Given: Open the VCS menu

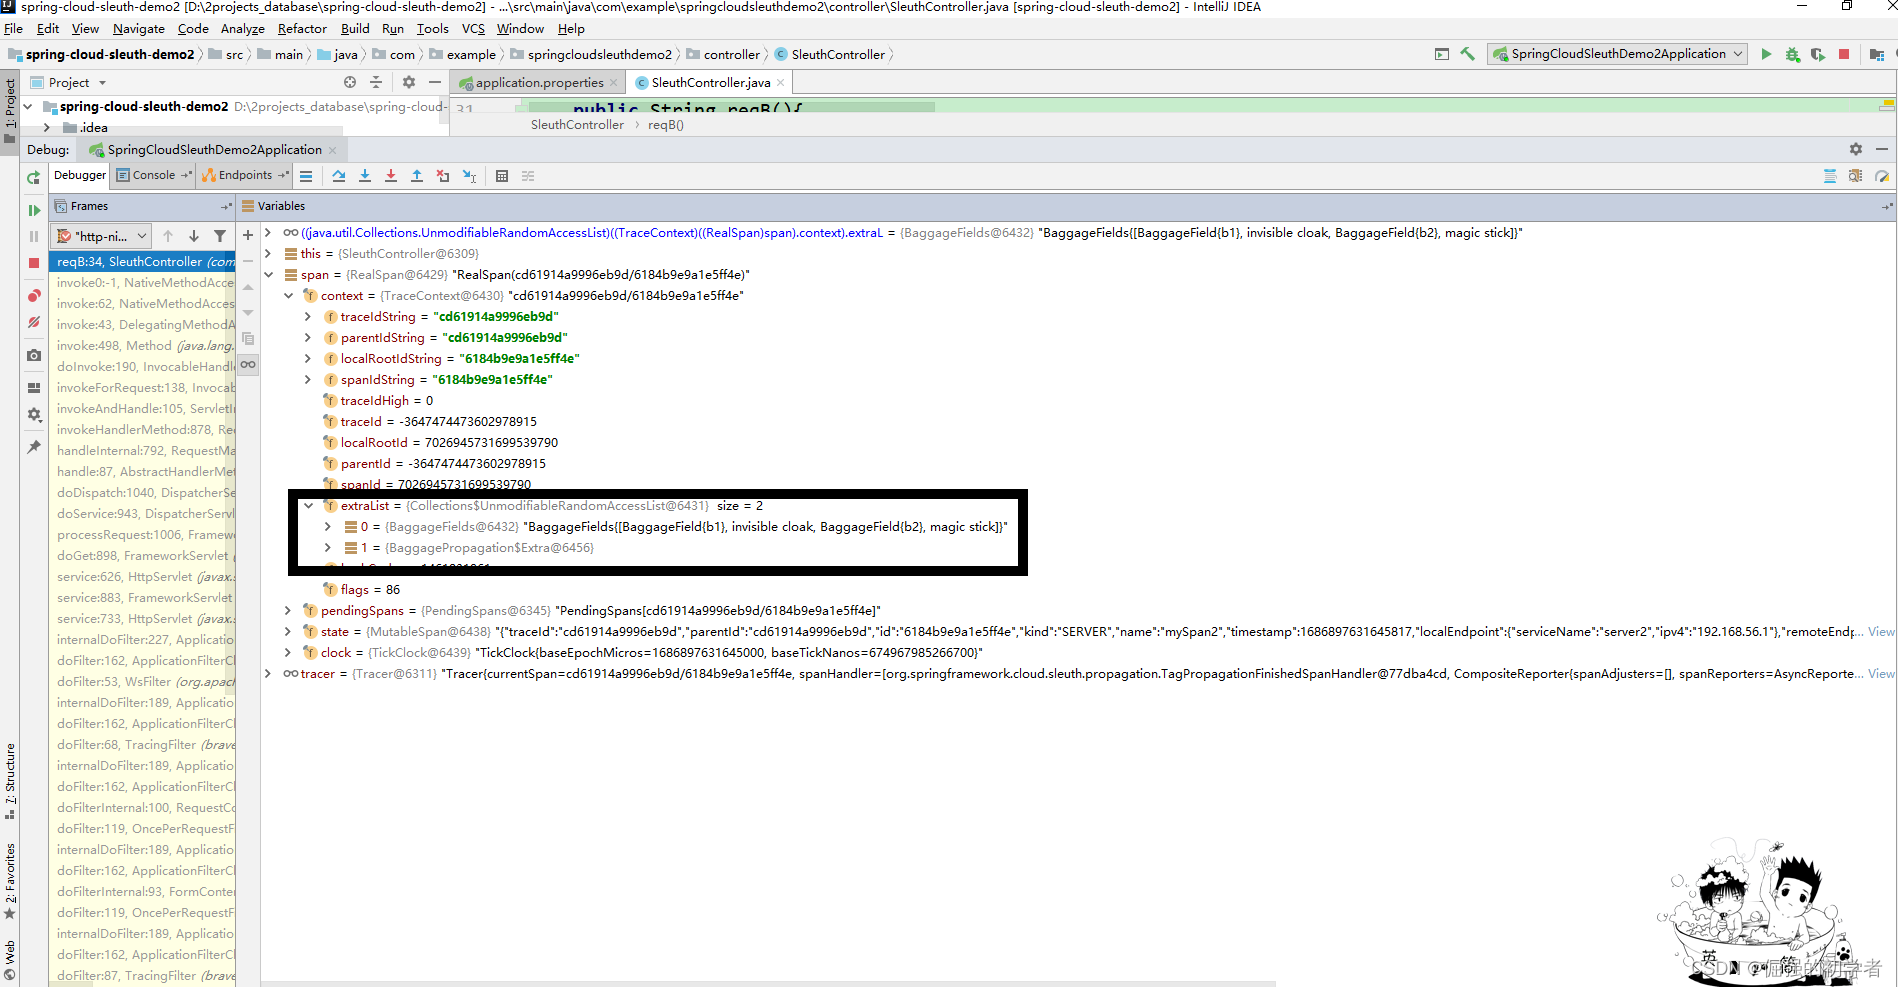Looking at the screenshot, I should pos(473,29).
